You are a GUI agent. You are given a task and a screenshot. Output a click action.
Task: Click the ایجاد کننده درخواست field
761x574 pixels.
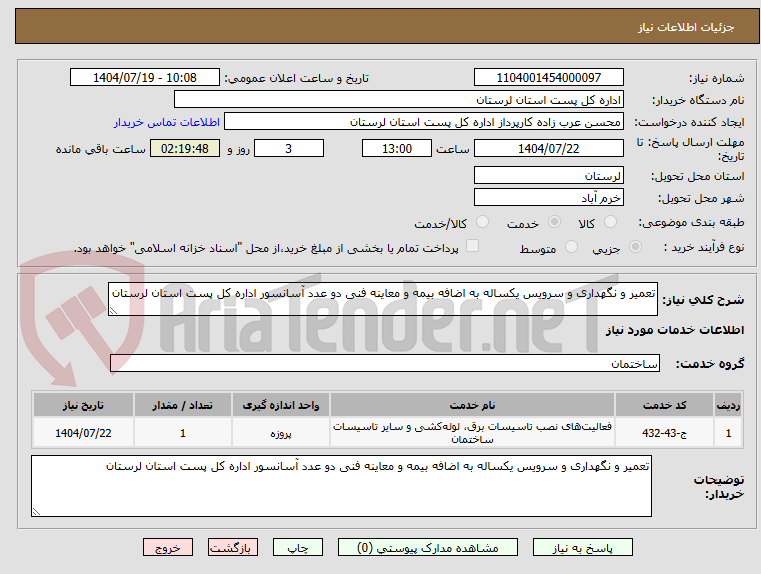[x=424, y=122]
